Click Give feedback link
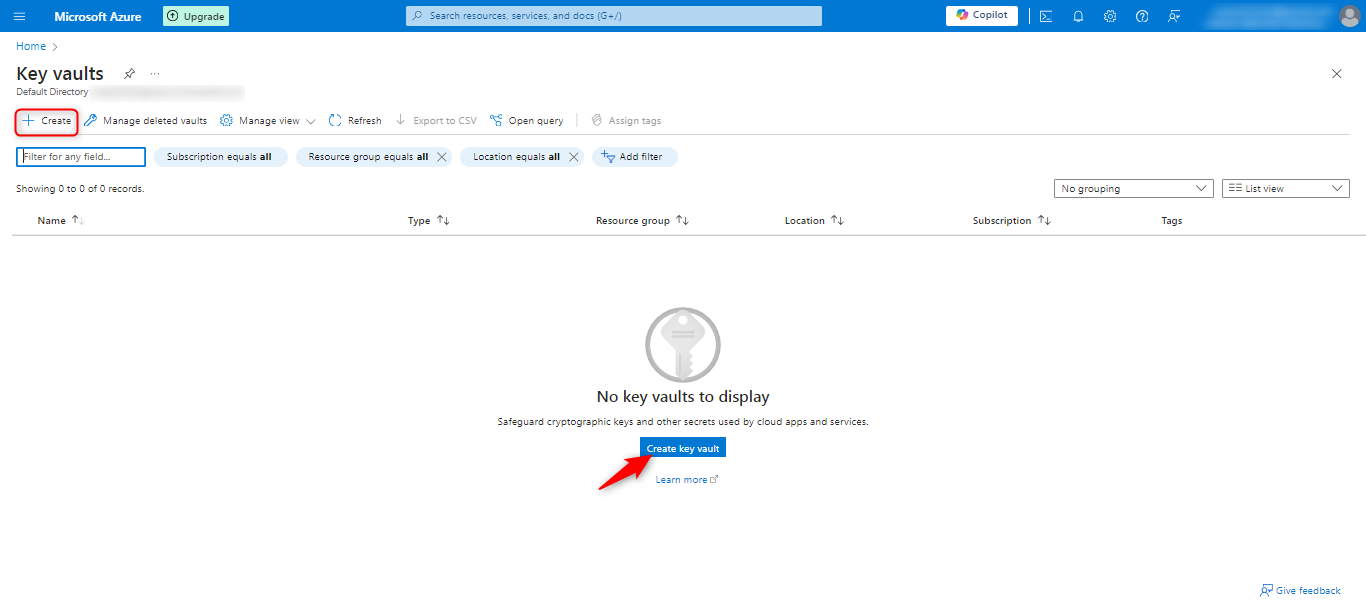The image size is (1366, 615). [1300, 591]
